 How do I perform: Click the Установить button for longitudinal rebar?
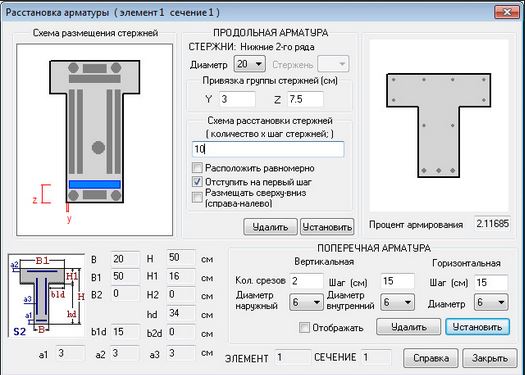tap(327, 227)
